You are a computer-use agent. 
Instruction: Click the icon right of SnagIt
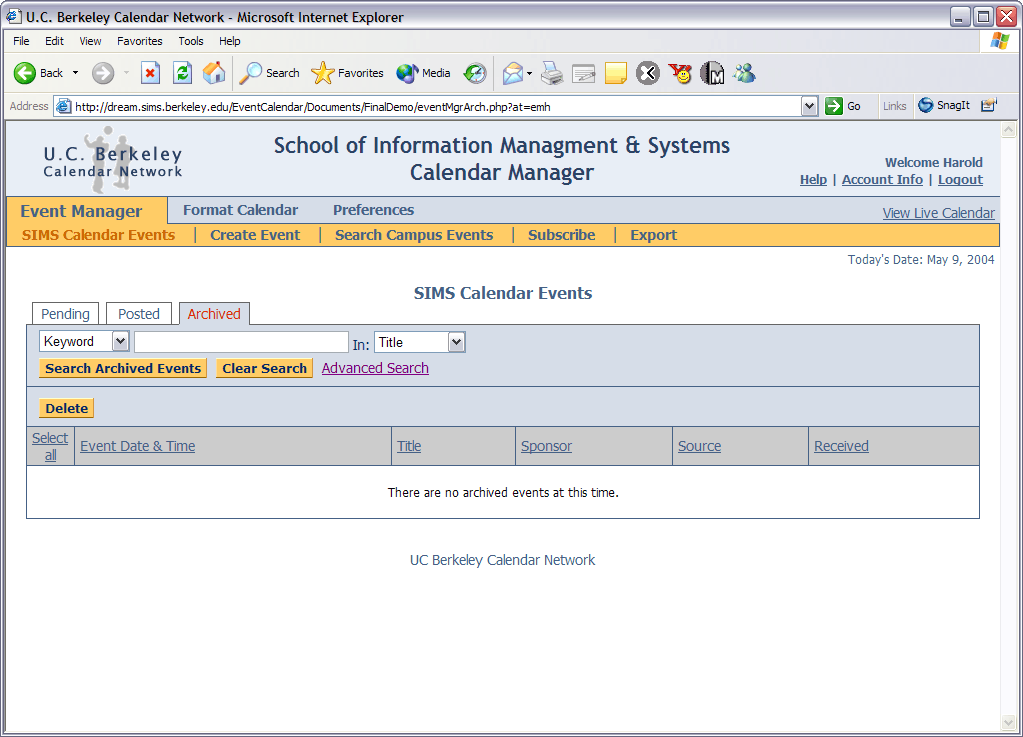989,106
